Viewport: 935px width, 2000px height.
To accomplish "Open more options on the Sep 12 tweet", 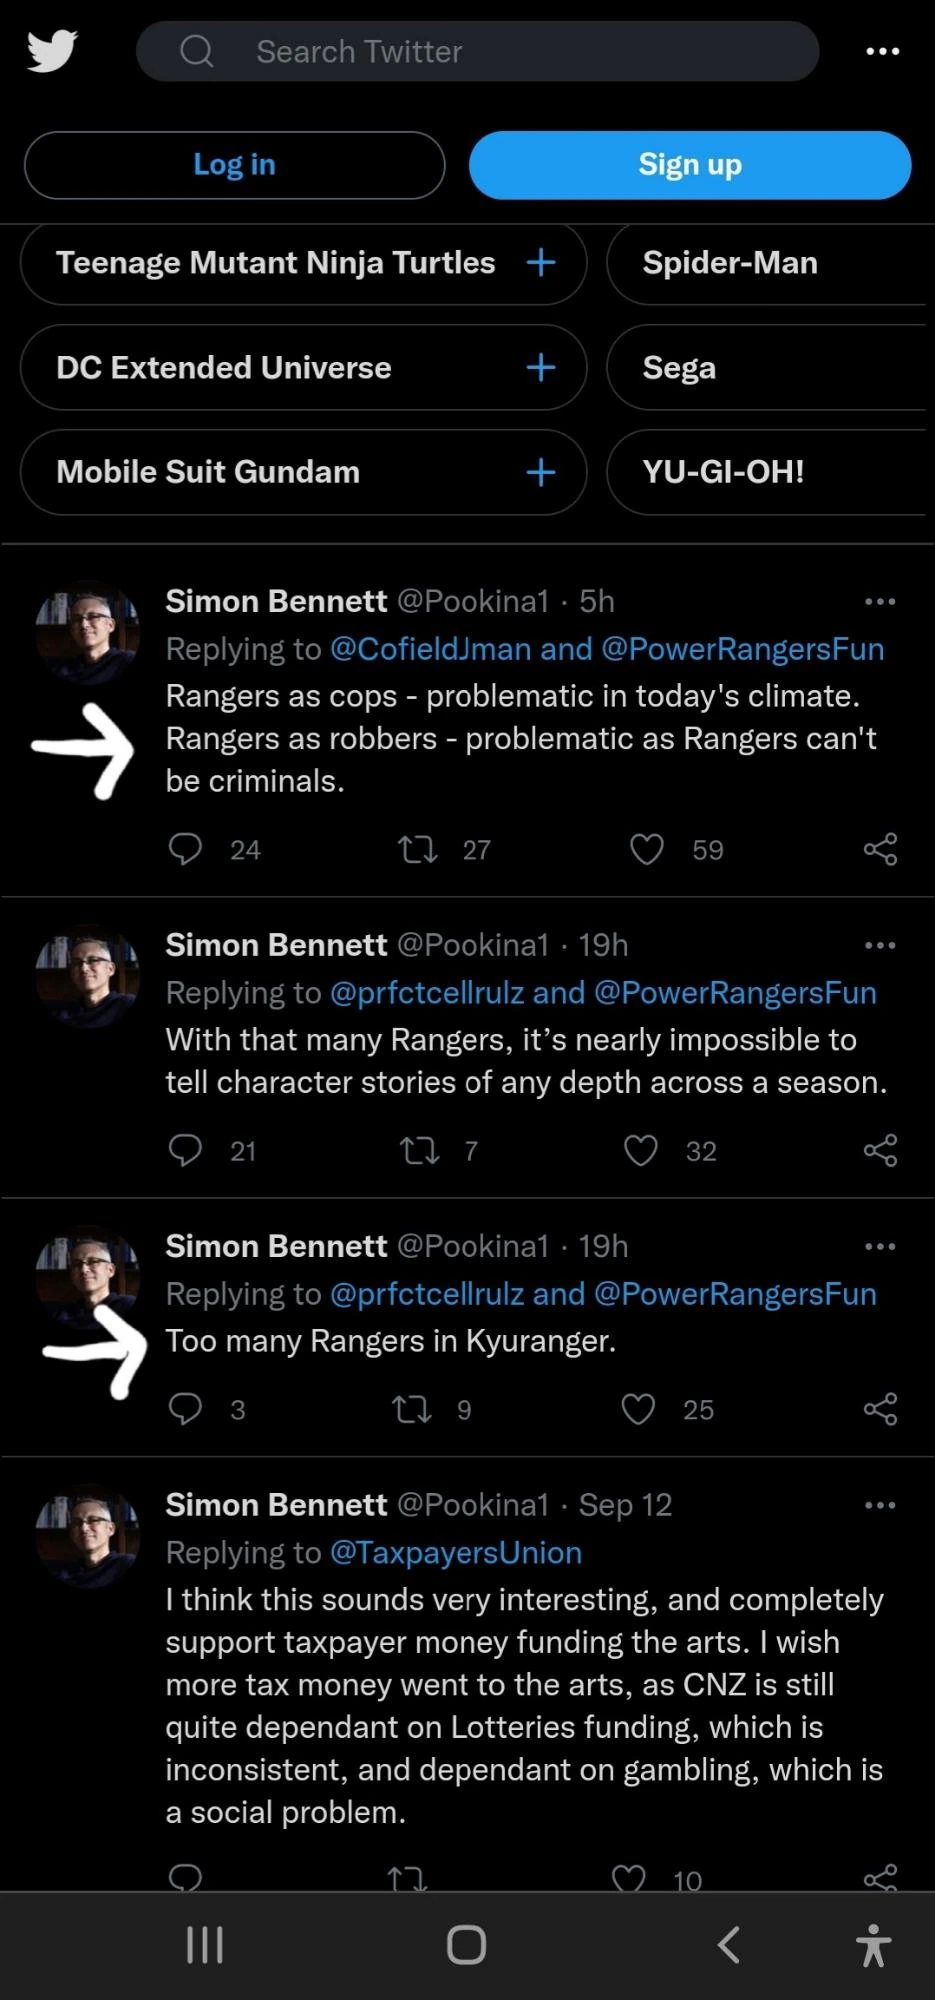I will pos(880,1505).
